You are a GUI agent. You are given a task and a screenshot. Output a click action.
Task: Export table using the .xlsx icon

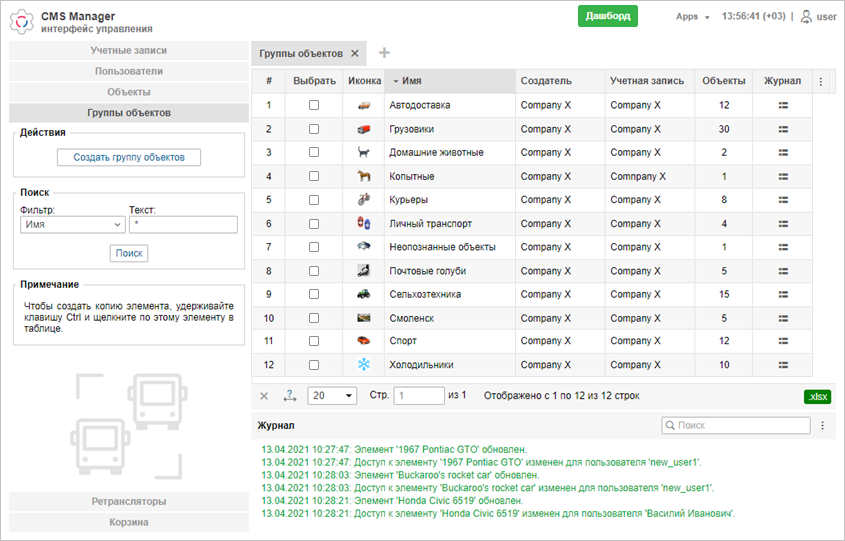point(818,397)
